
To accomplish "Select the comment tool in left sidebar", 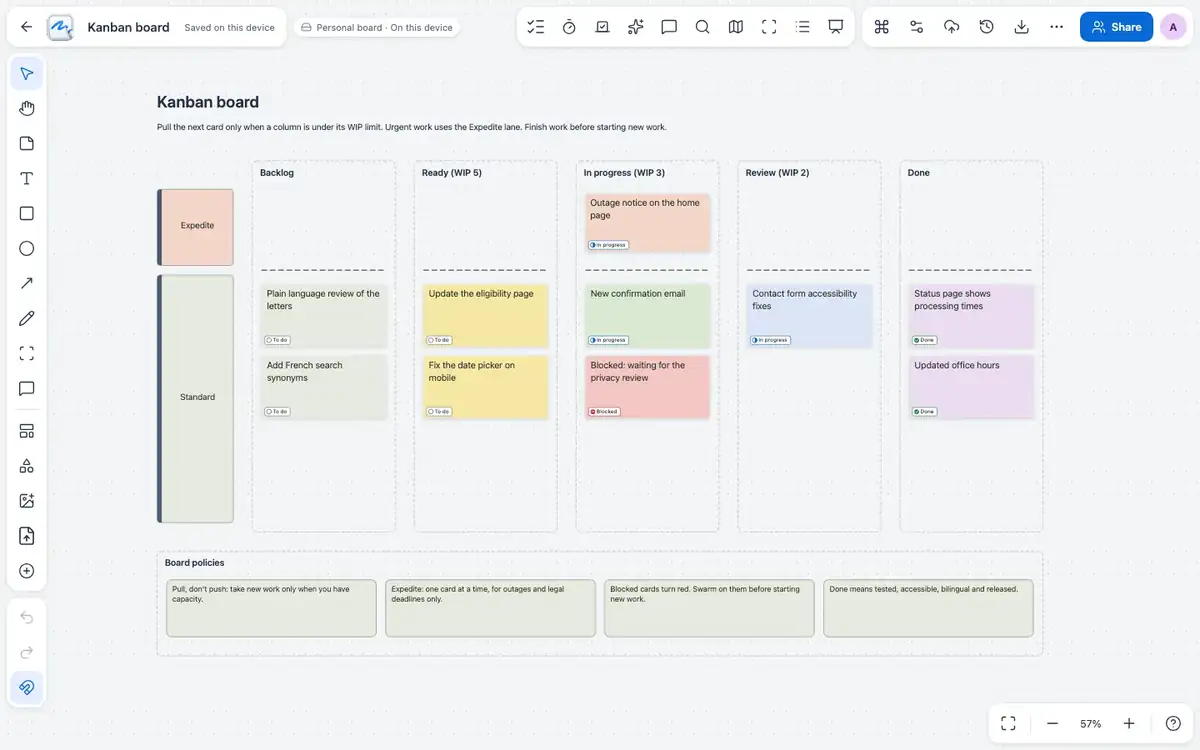I will coord(27,388).
